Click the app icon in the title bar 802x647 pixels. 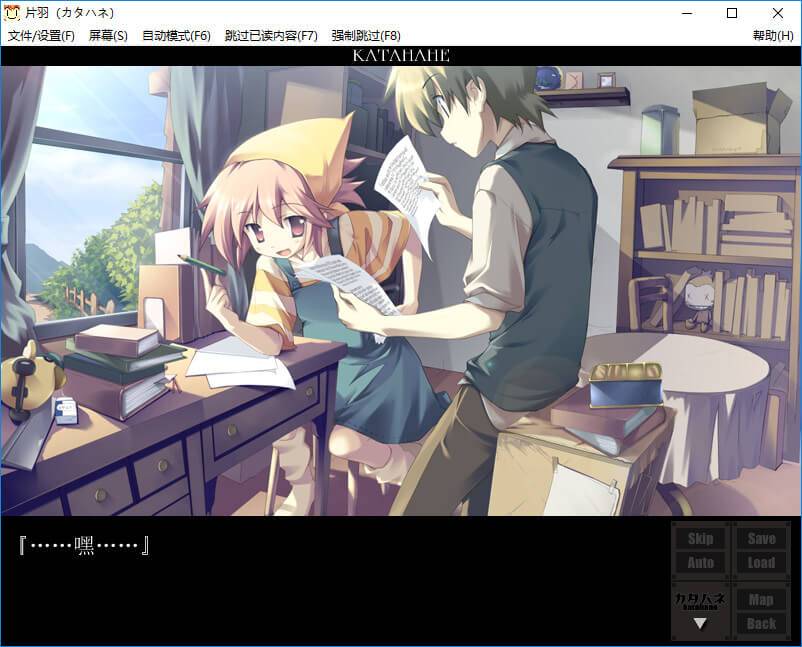[13, 13]
